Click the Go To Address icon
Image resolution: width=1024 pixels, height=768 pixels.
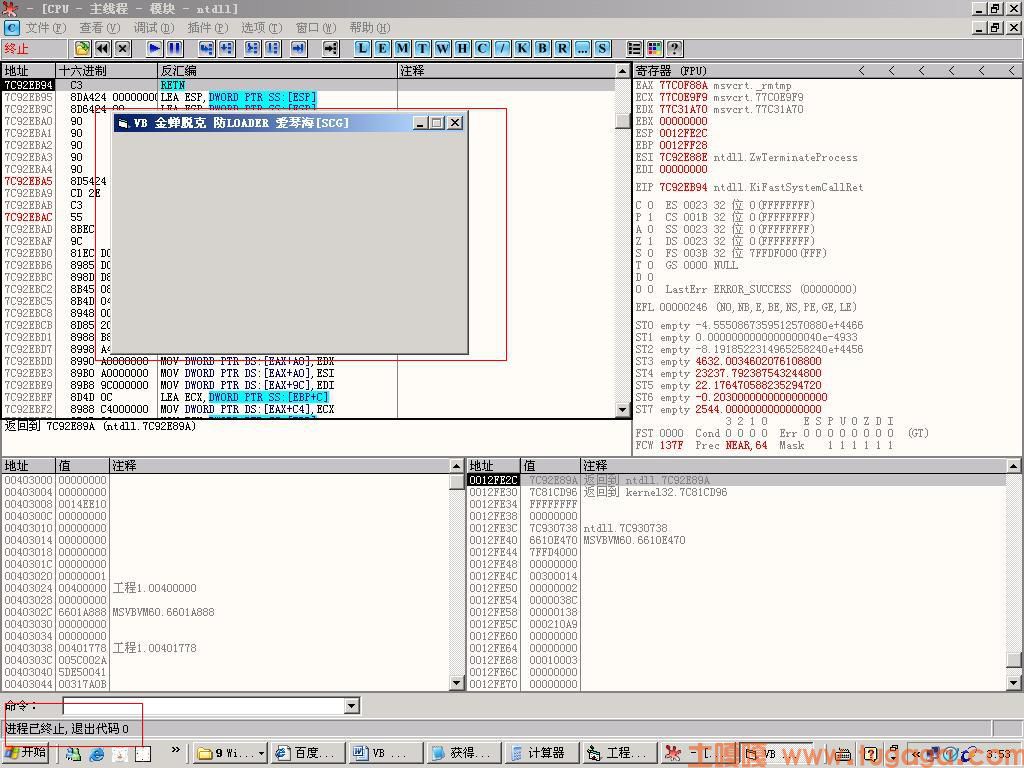330,48
